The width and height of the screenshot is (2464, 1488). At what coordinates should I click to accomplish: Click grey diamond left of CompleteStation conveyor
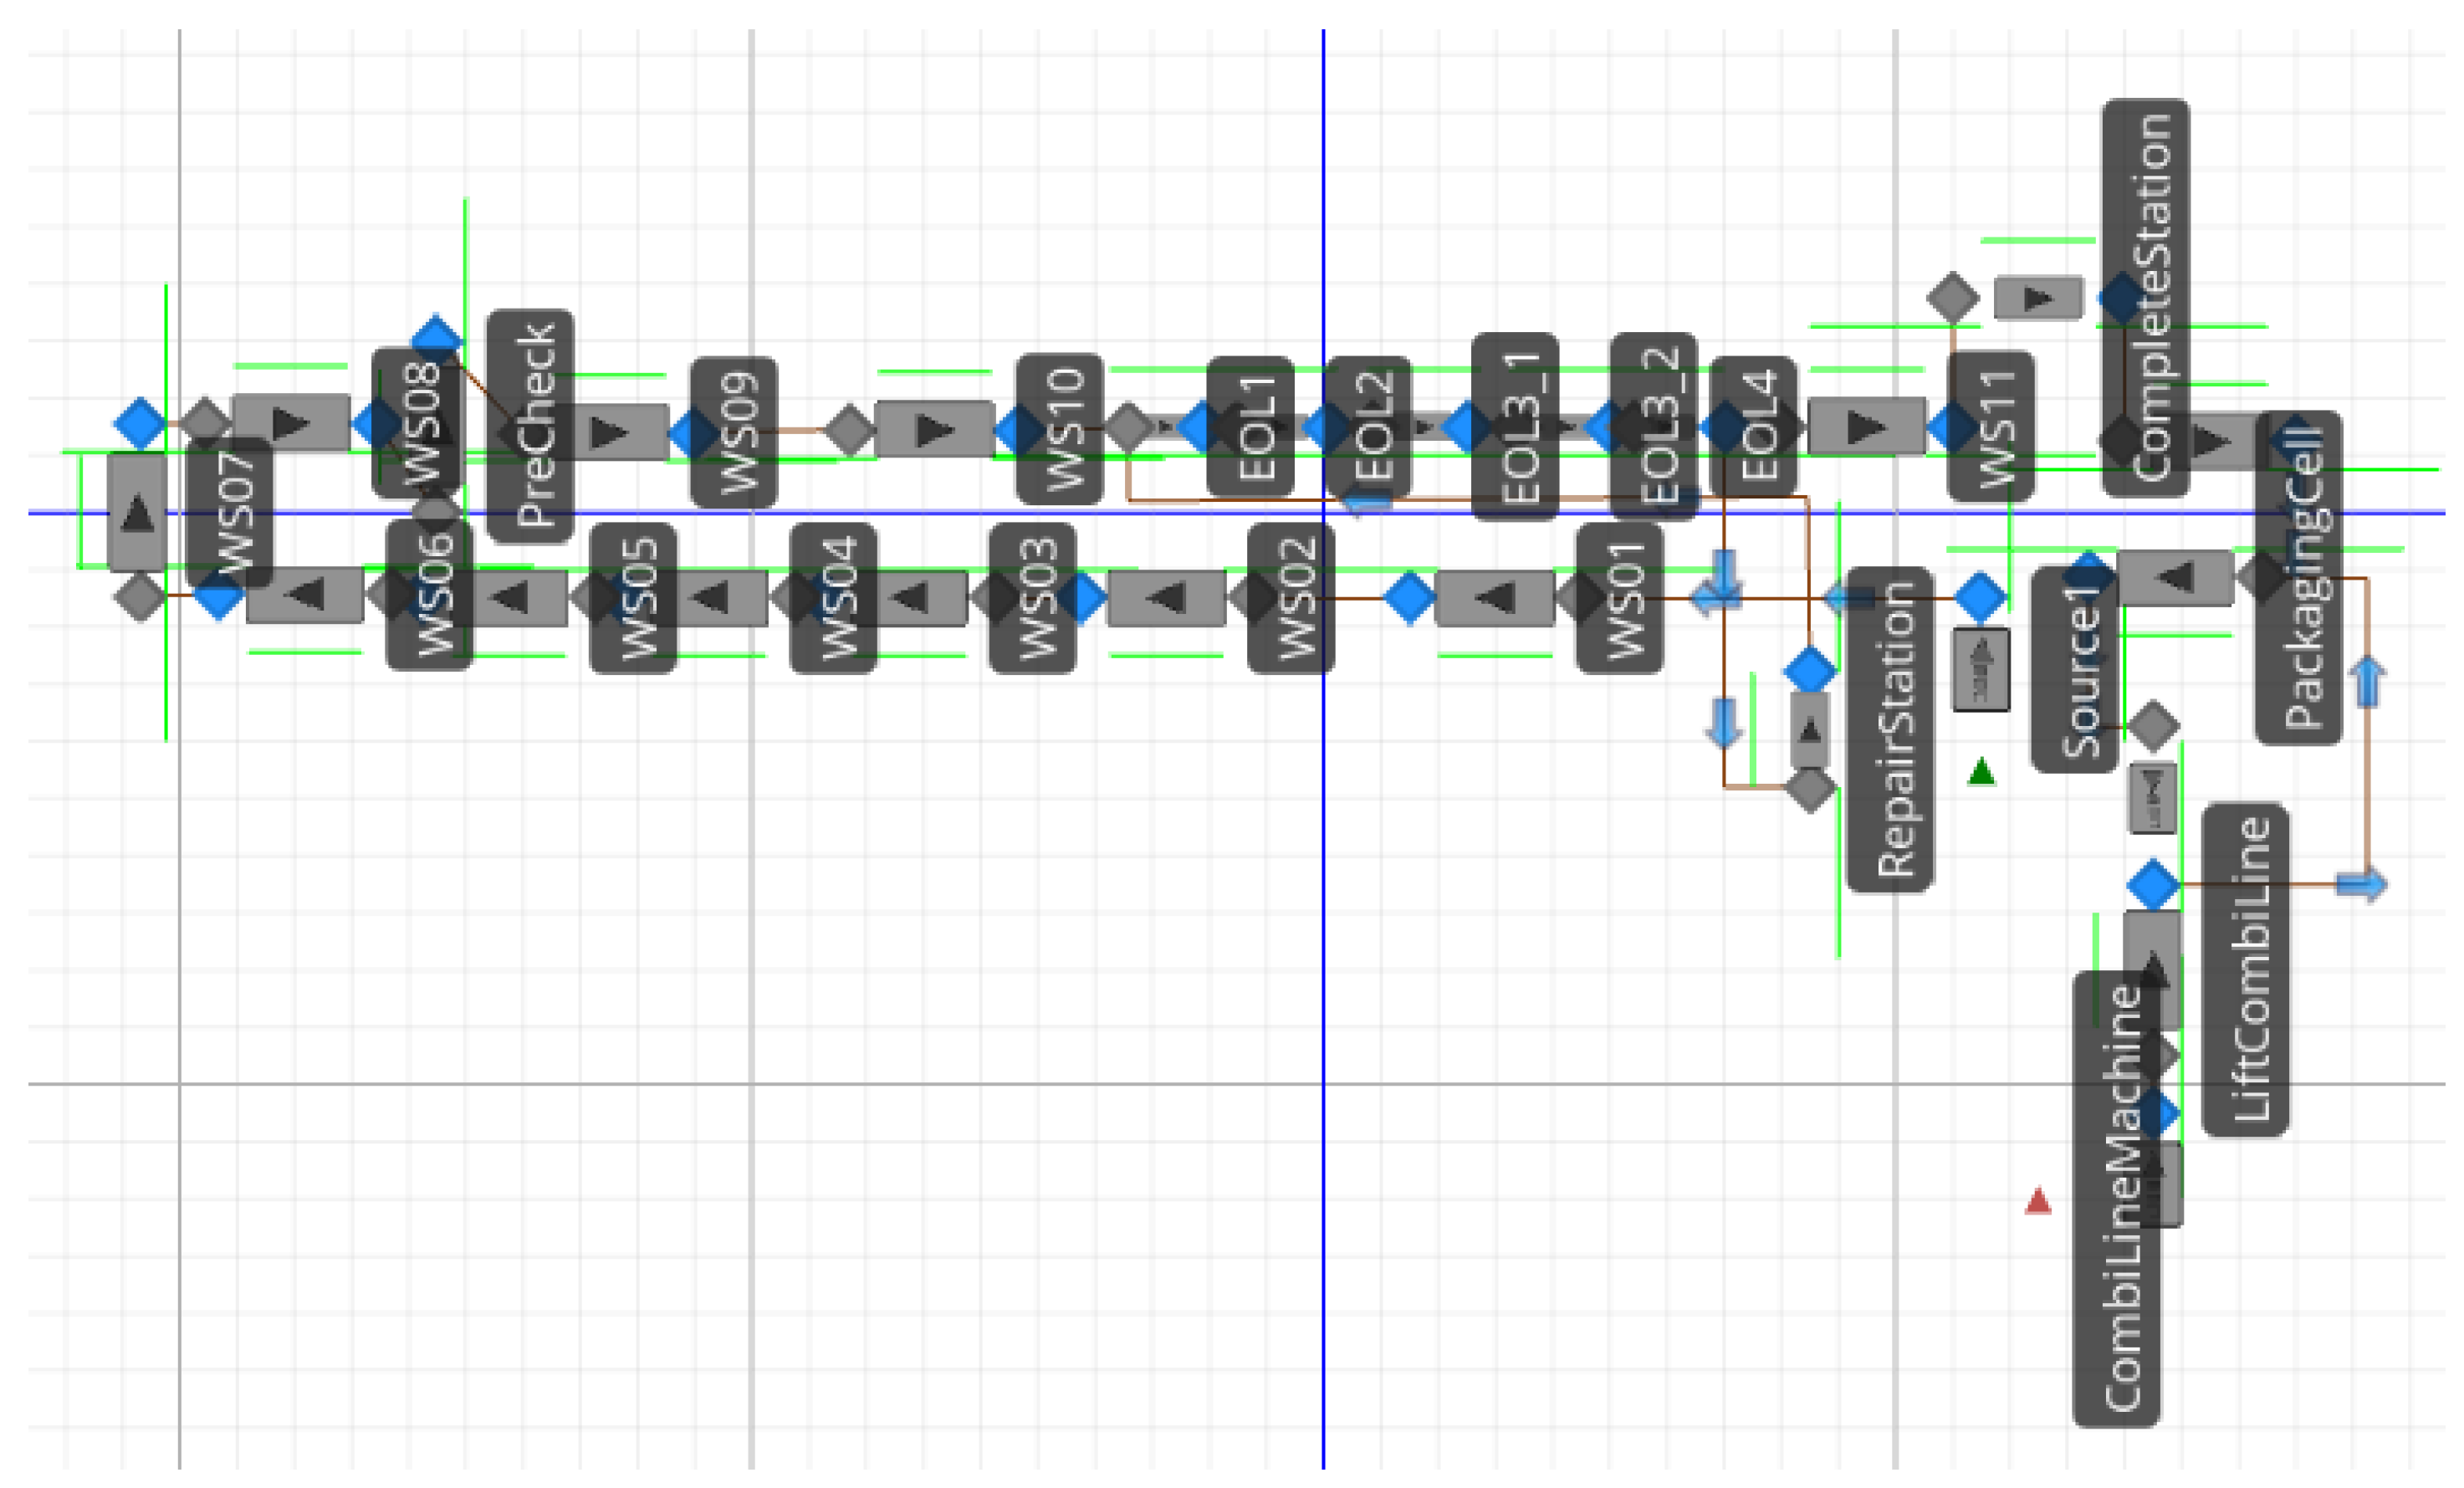[1952, 297]
